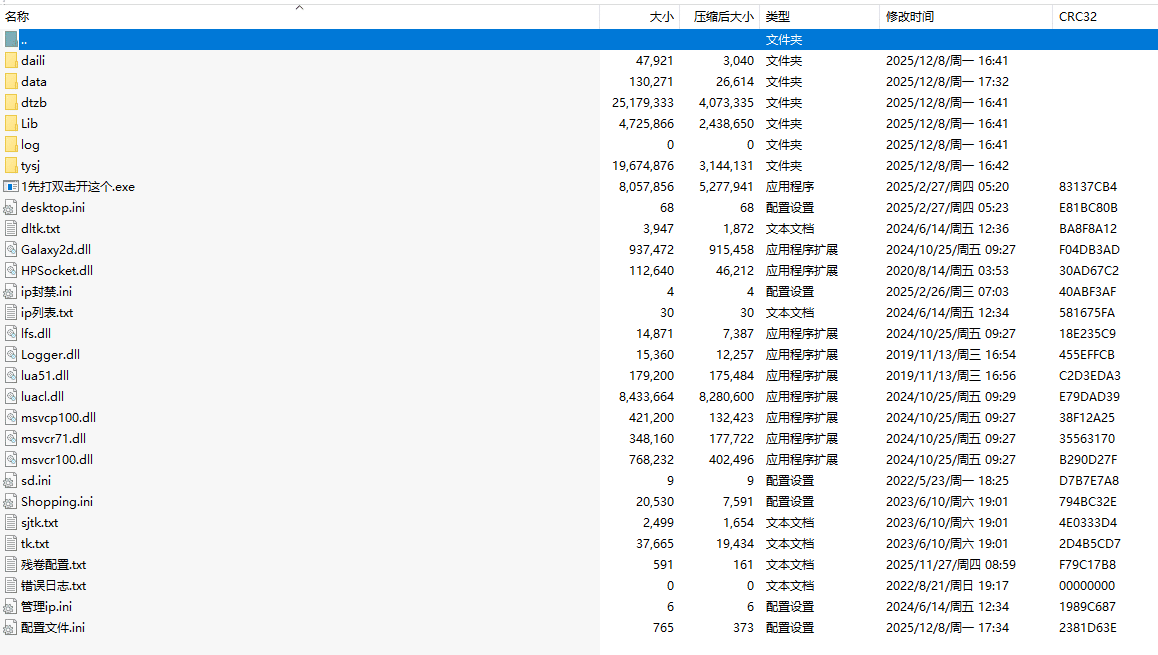Sort the list by 名称 column header
Image resolution: width=1158 pixels, height=655 pixels.
[x=18, y=17]
